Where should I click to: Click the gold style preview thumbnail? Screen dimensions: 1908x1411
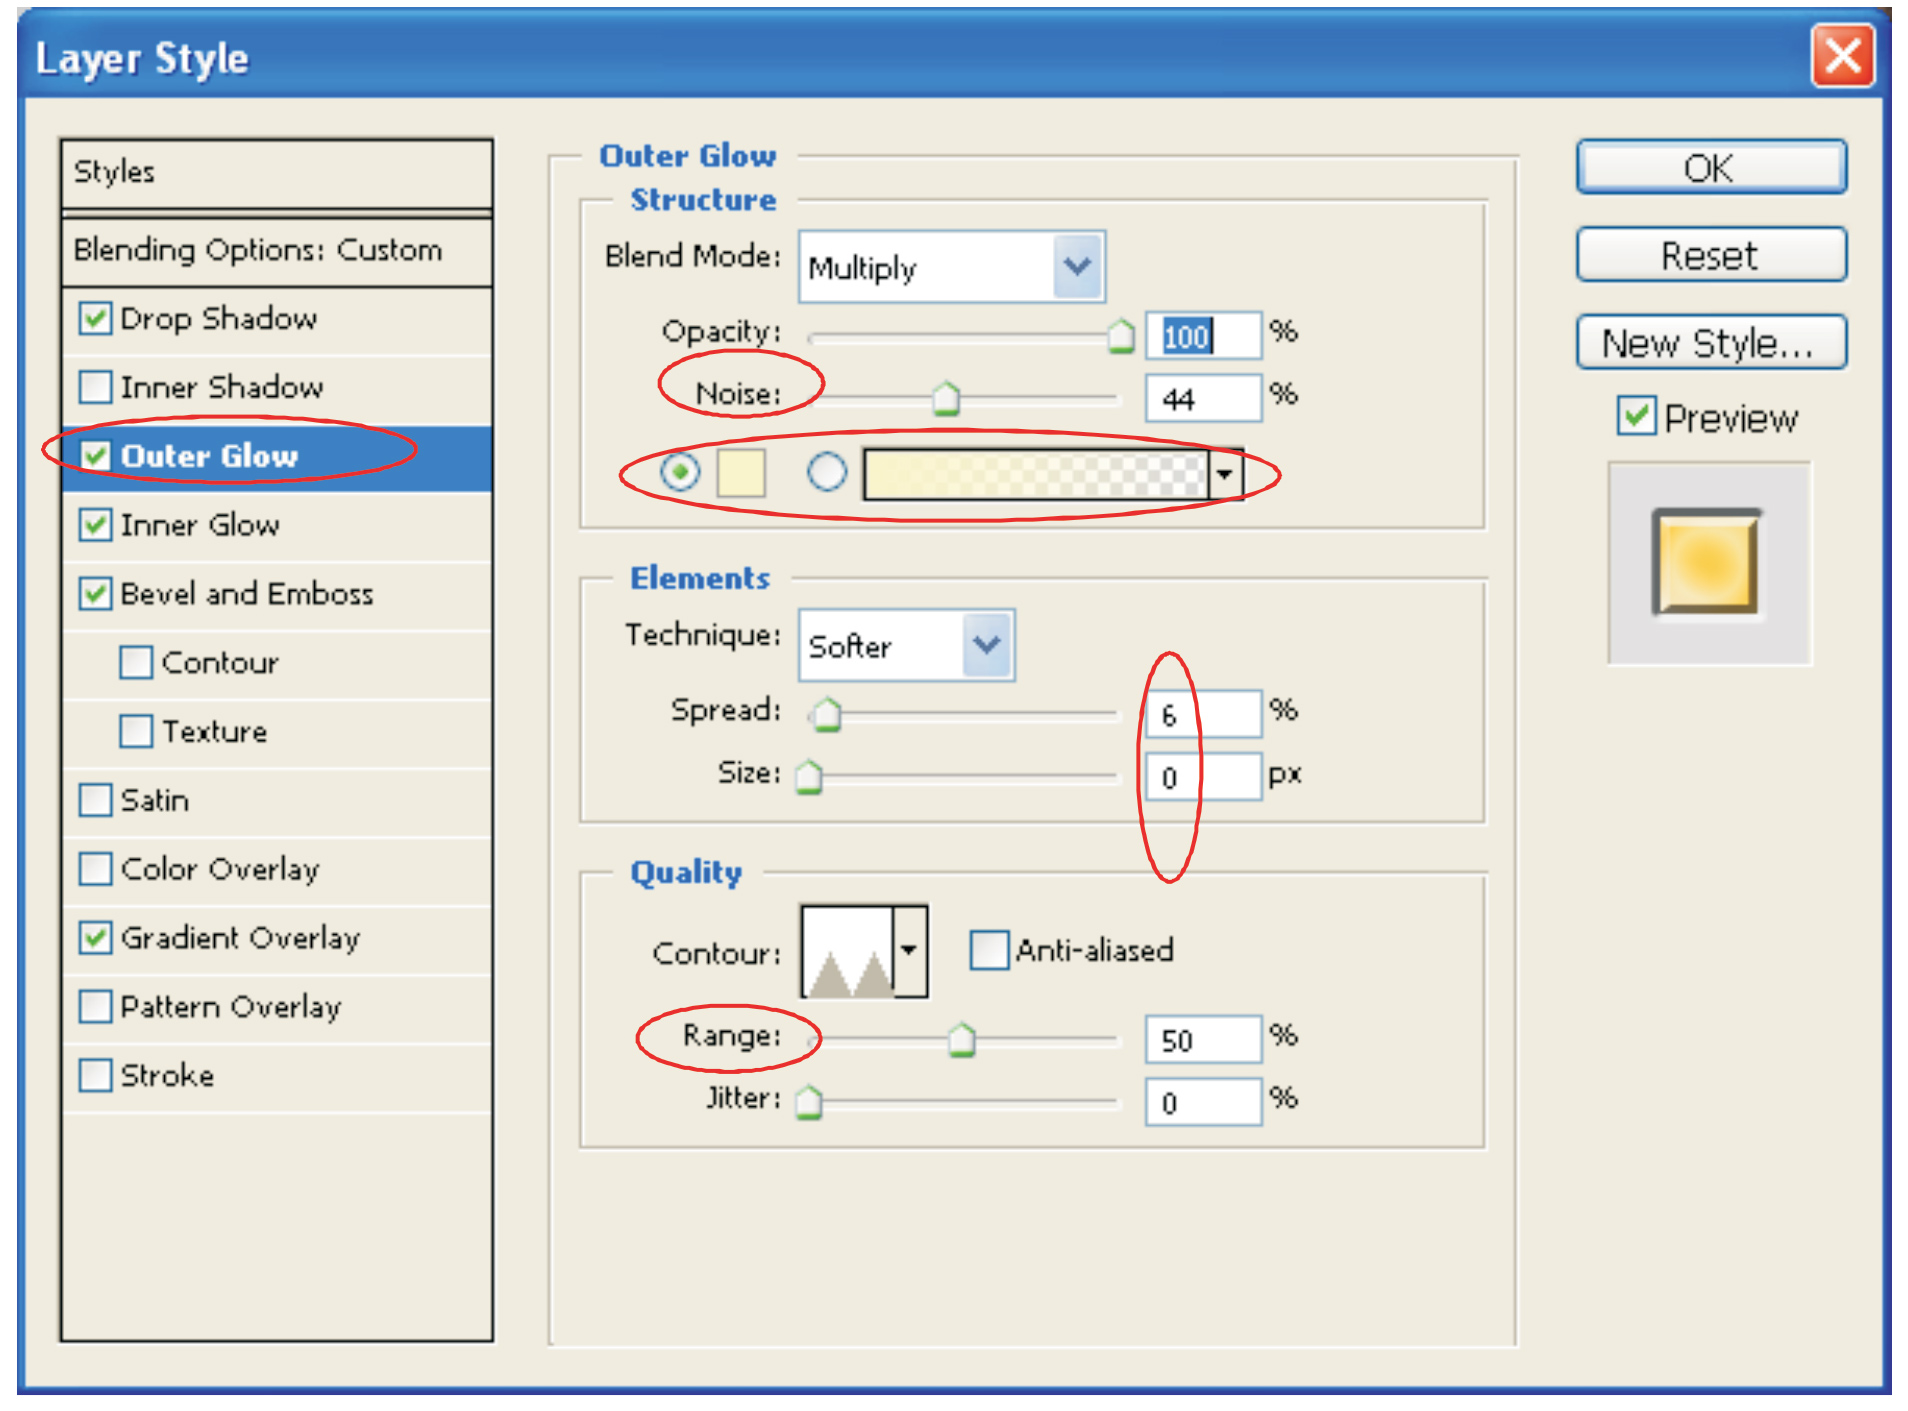click(1706, 562)
